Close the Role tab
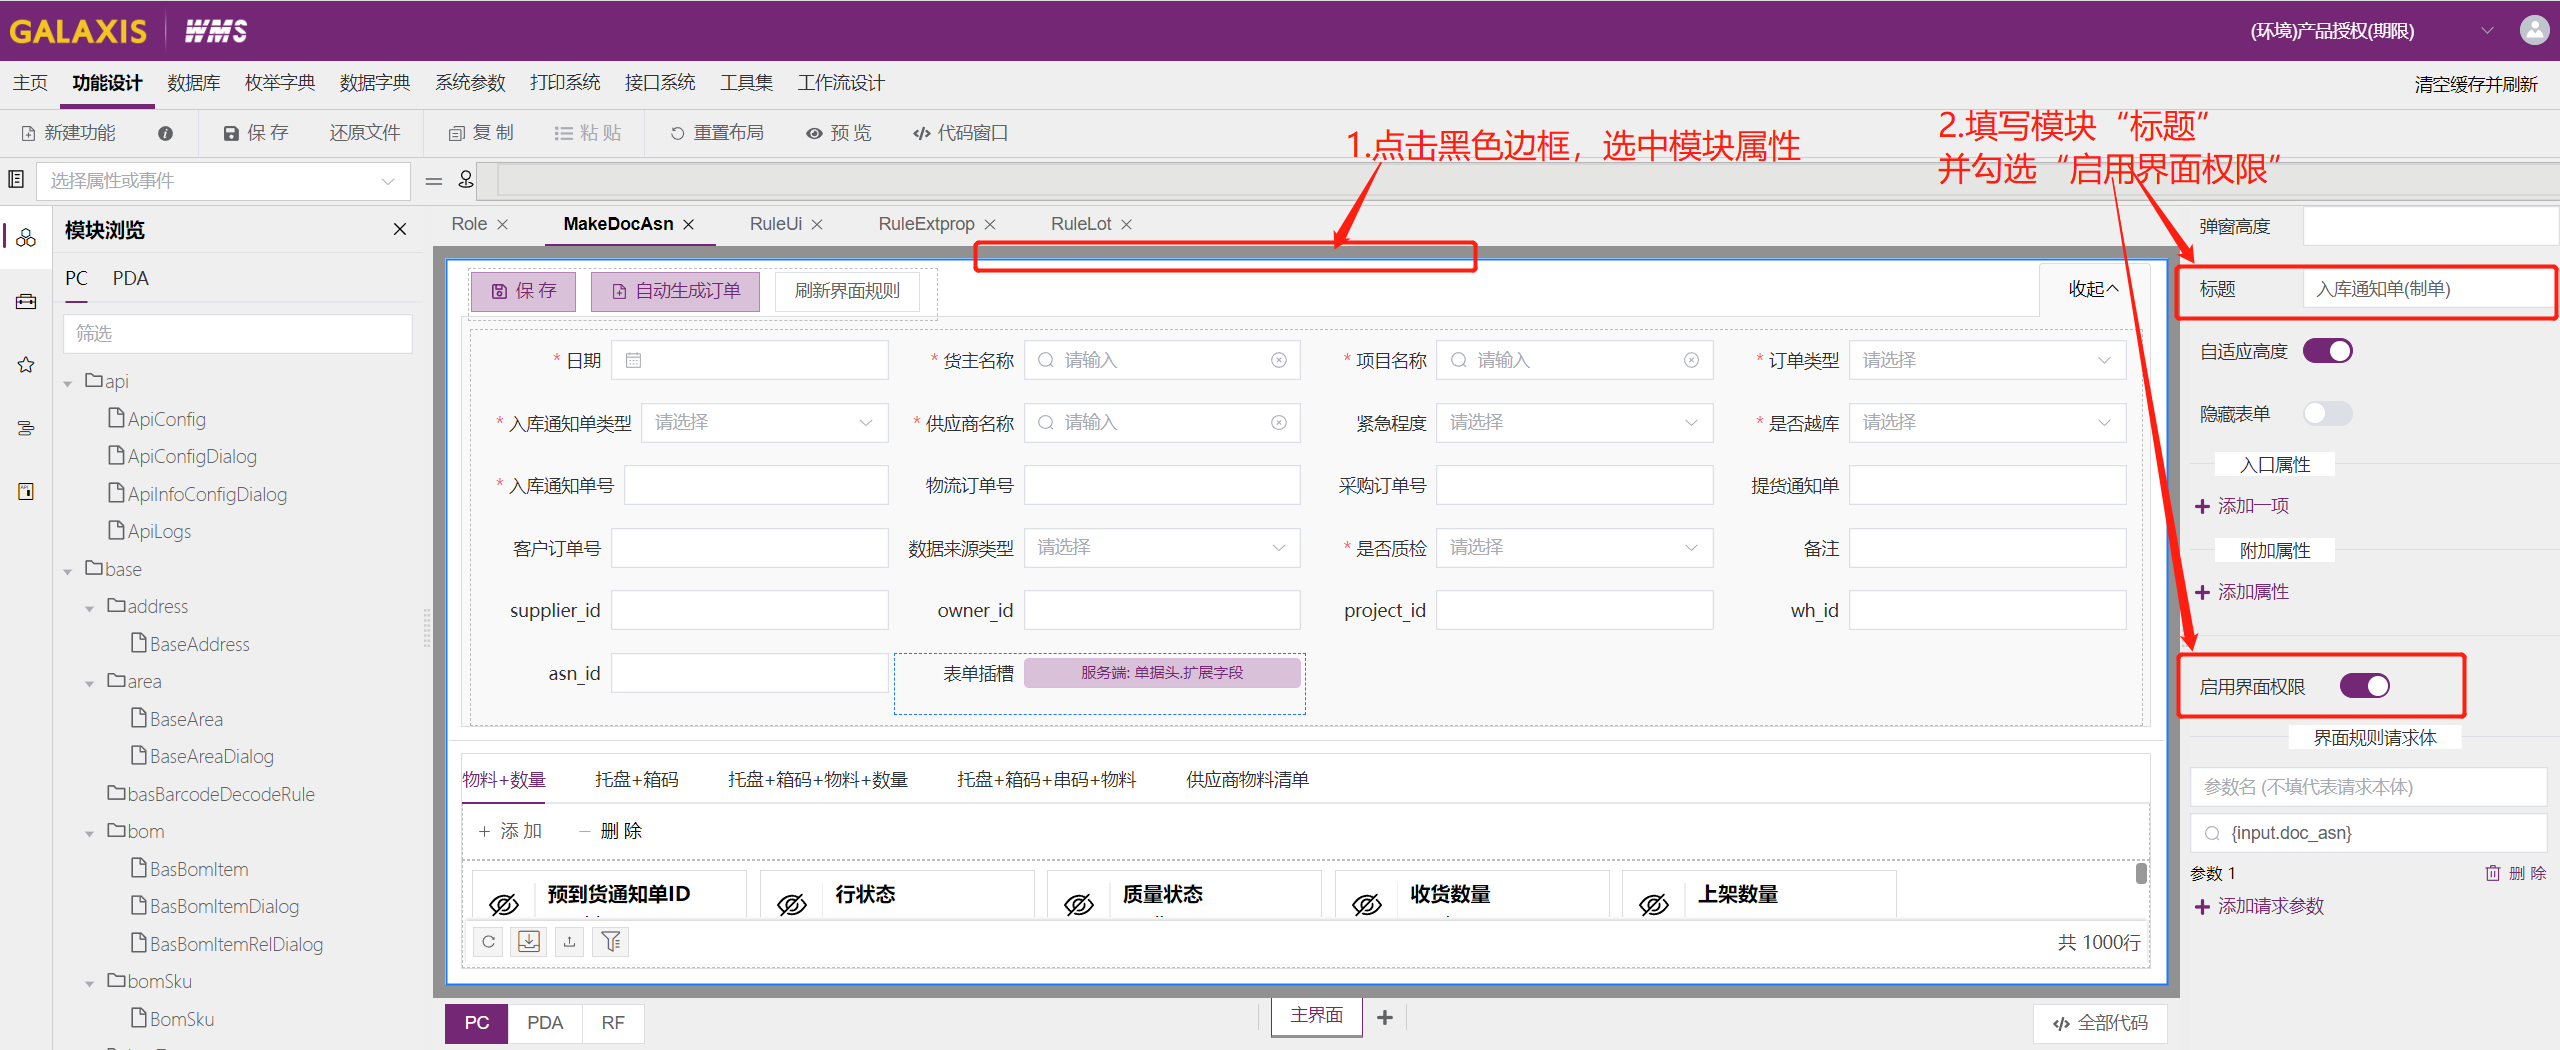 pyautogui.click(x=503, y=225)
